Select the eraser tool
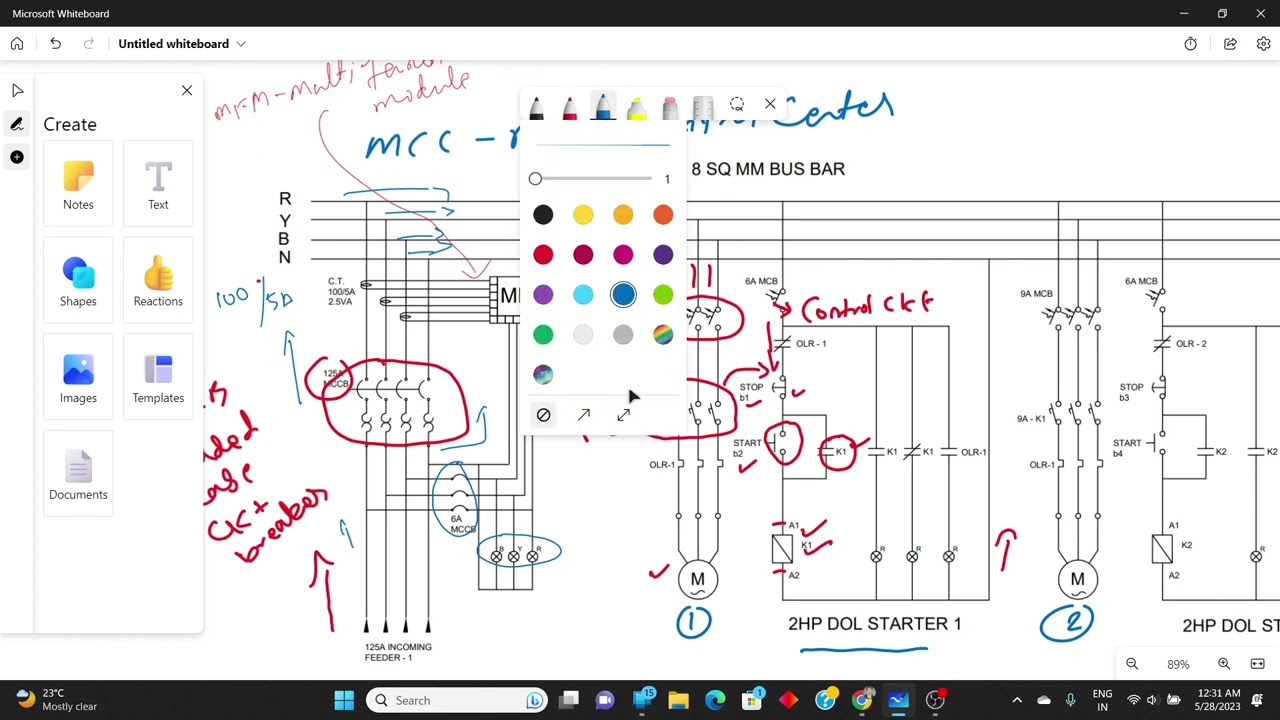Viewport: 1280px width, 720px height. tap(670, 107)
